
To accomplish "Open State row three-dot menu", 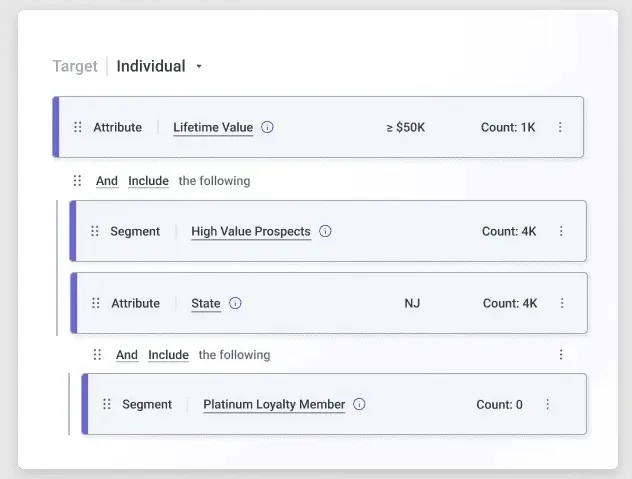I will click(x=561, y=303).
